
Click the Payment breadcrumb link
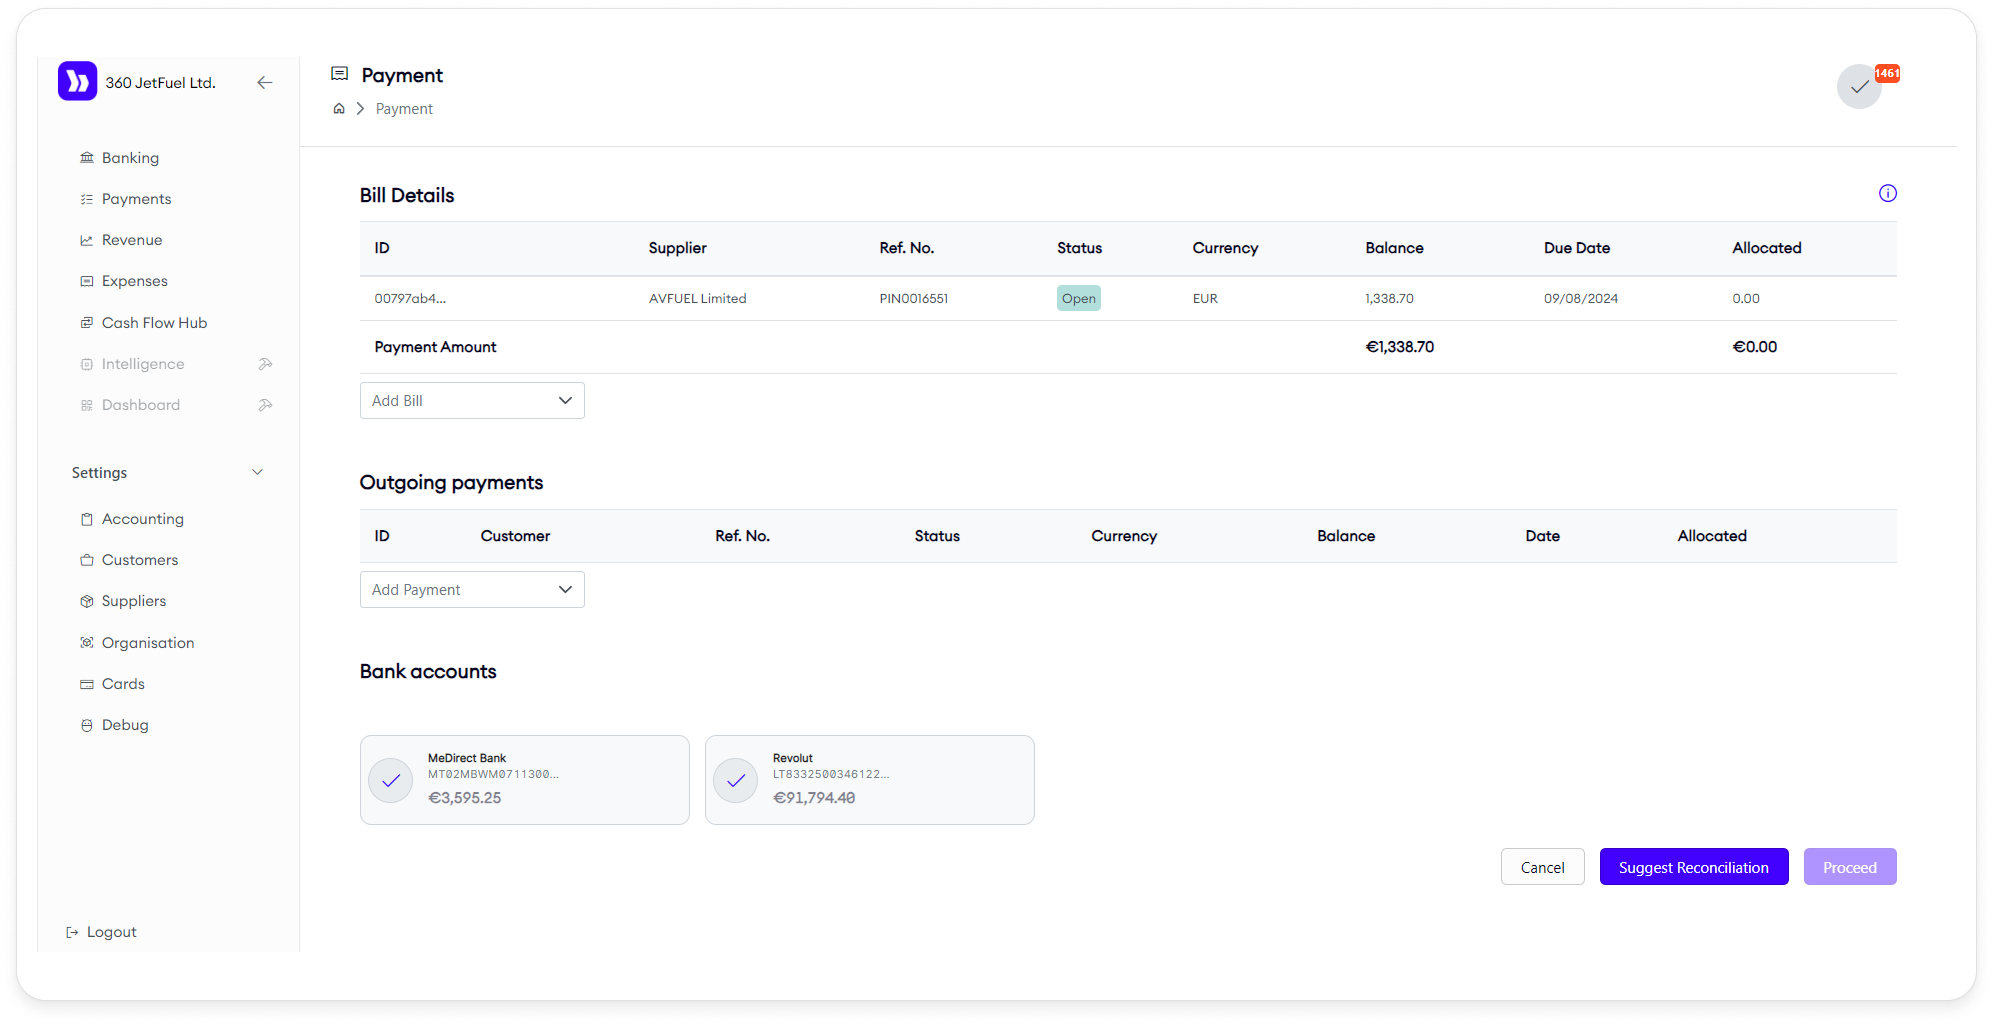pyautogui.click(x=404, y=109)
